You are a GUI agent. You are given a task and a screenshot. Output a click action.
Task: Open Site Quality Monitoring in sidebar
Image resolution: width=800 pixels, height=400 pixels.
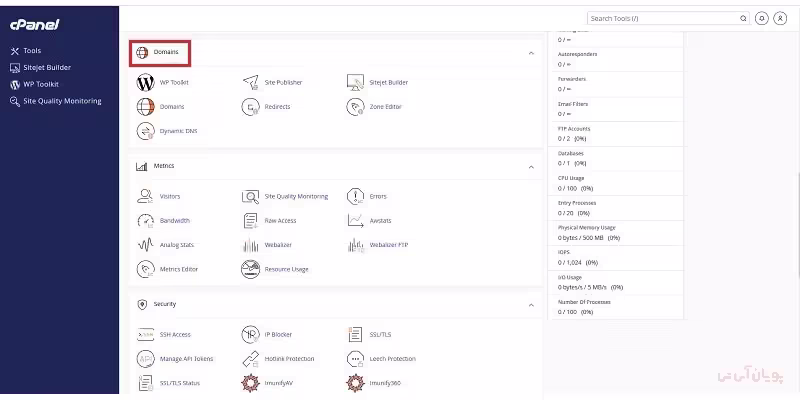click(62, 101)
